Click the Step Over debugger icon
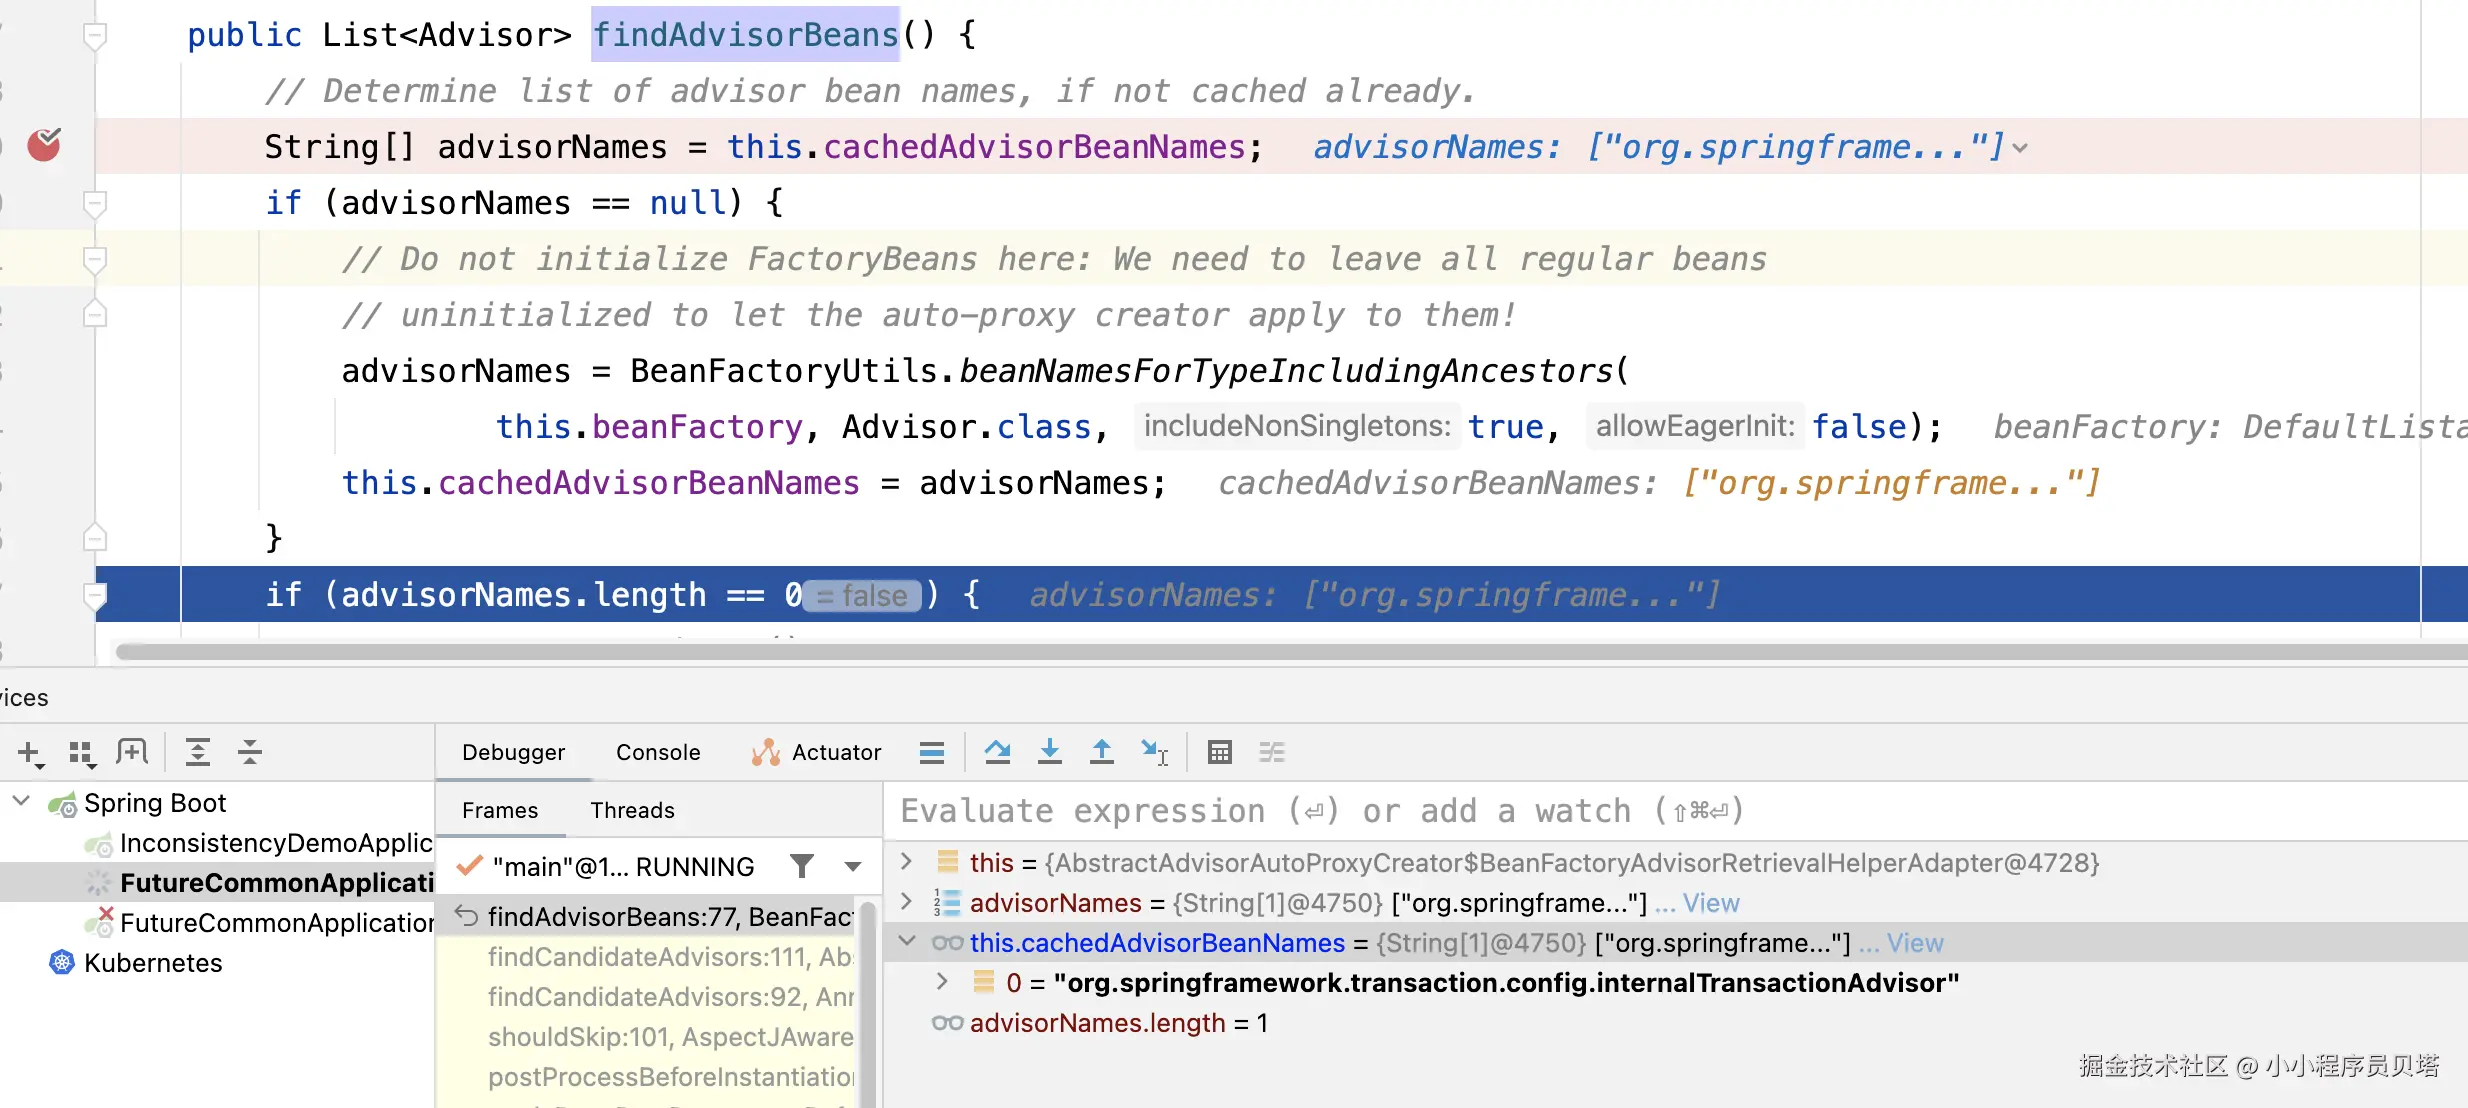This screenshot has height=1108, width=2468. coord(997,752)
